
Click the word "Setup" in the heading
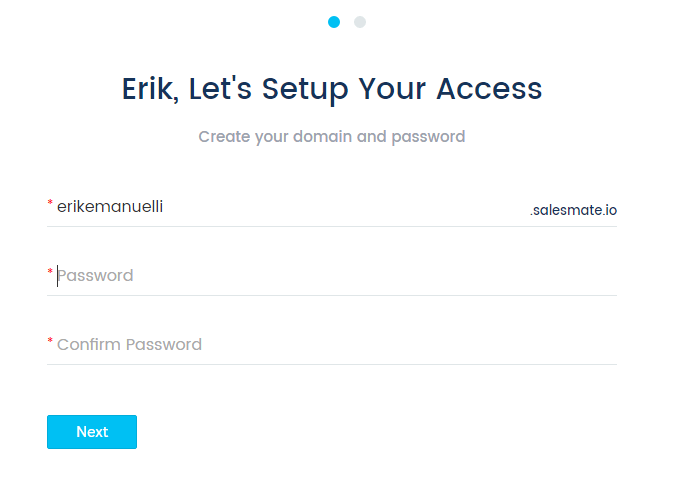point(306,88)
